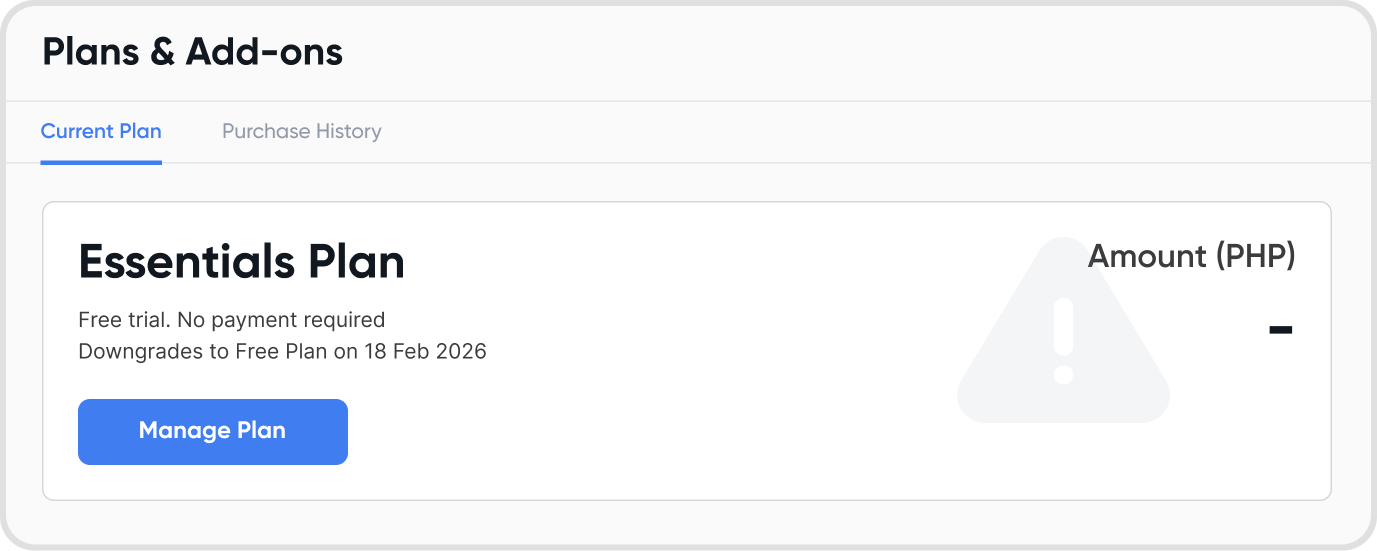
Task: Click the Amount (PHP) label
Action: [1191, 257]
